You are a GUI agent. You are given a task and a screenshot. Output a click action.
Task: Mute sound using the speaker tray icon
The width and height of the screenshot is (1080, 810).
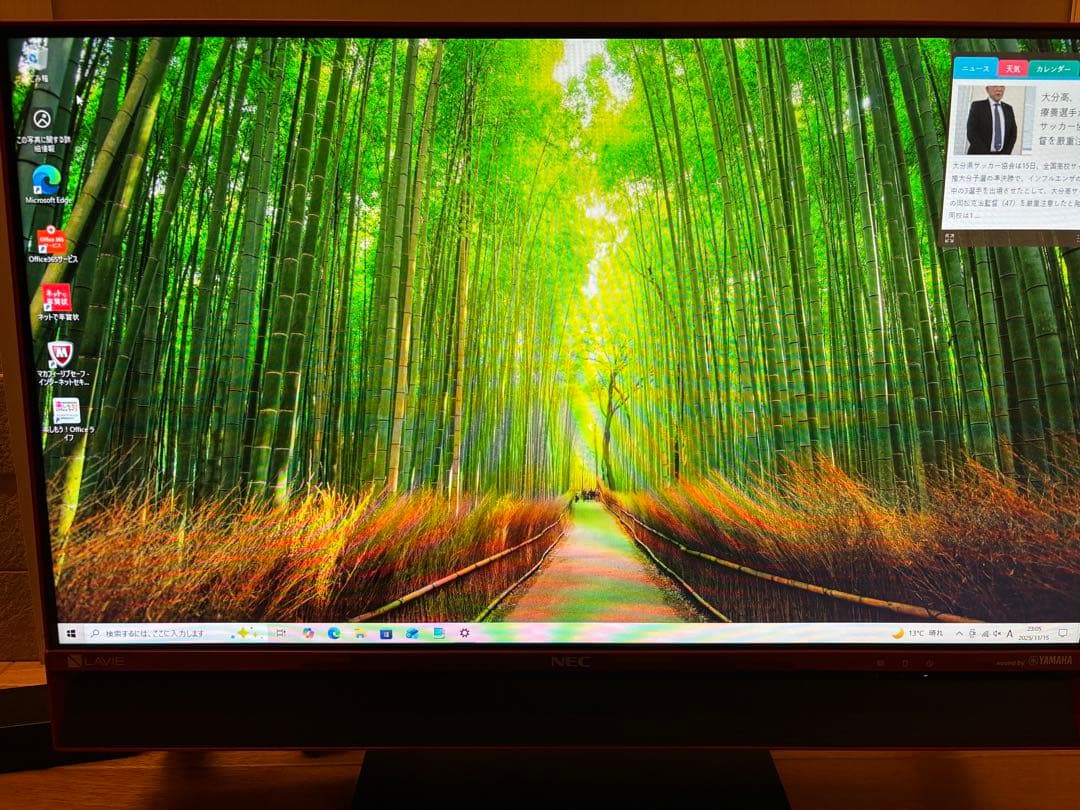click(997, 634)
